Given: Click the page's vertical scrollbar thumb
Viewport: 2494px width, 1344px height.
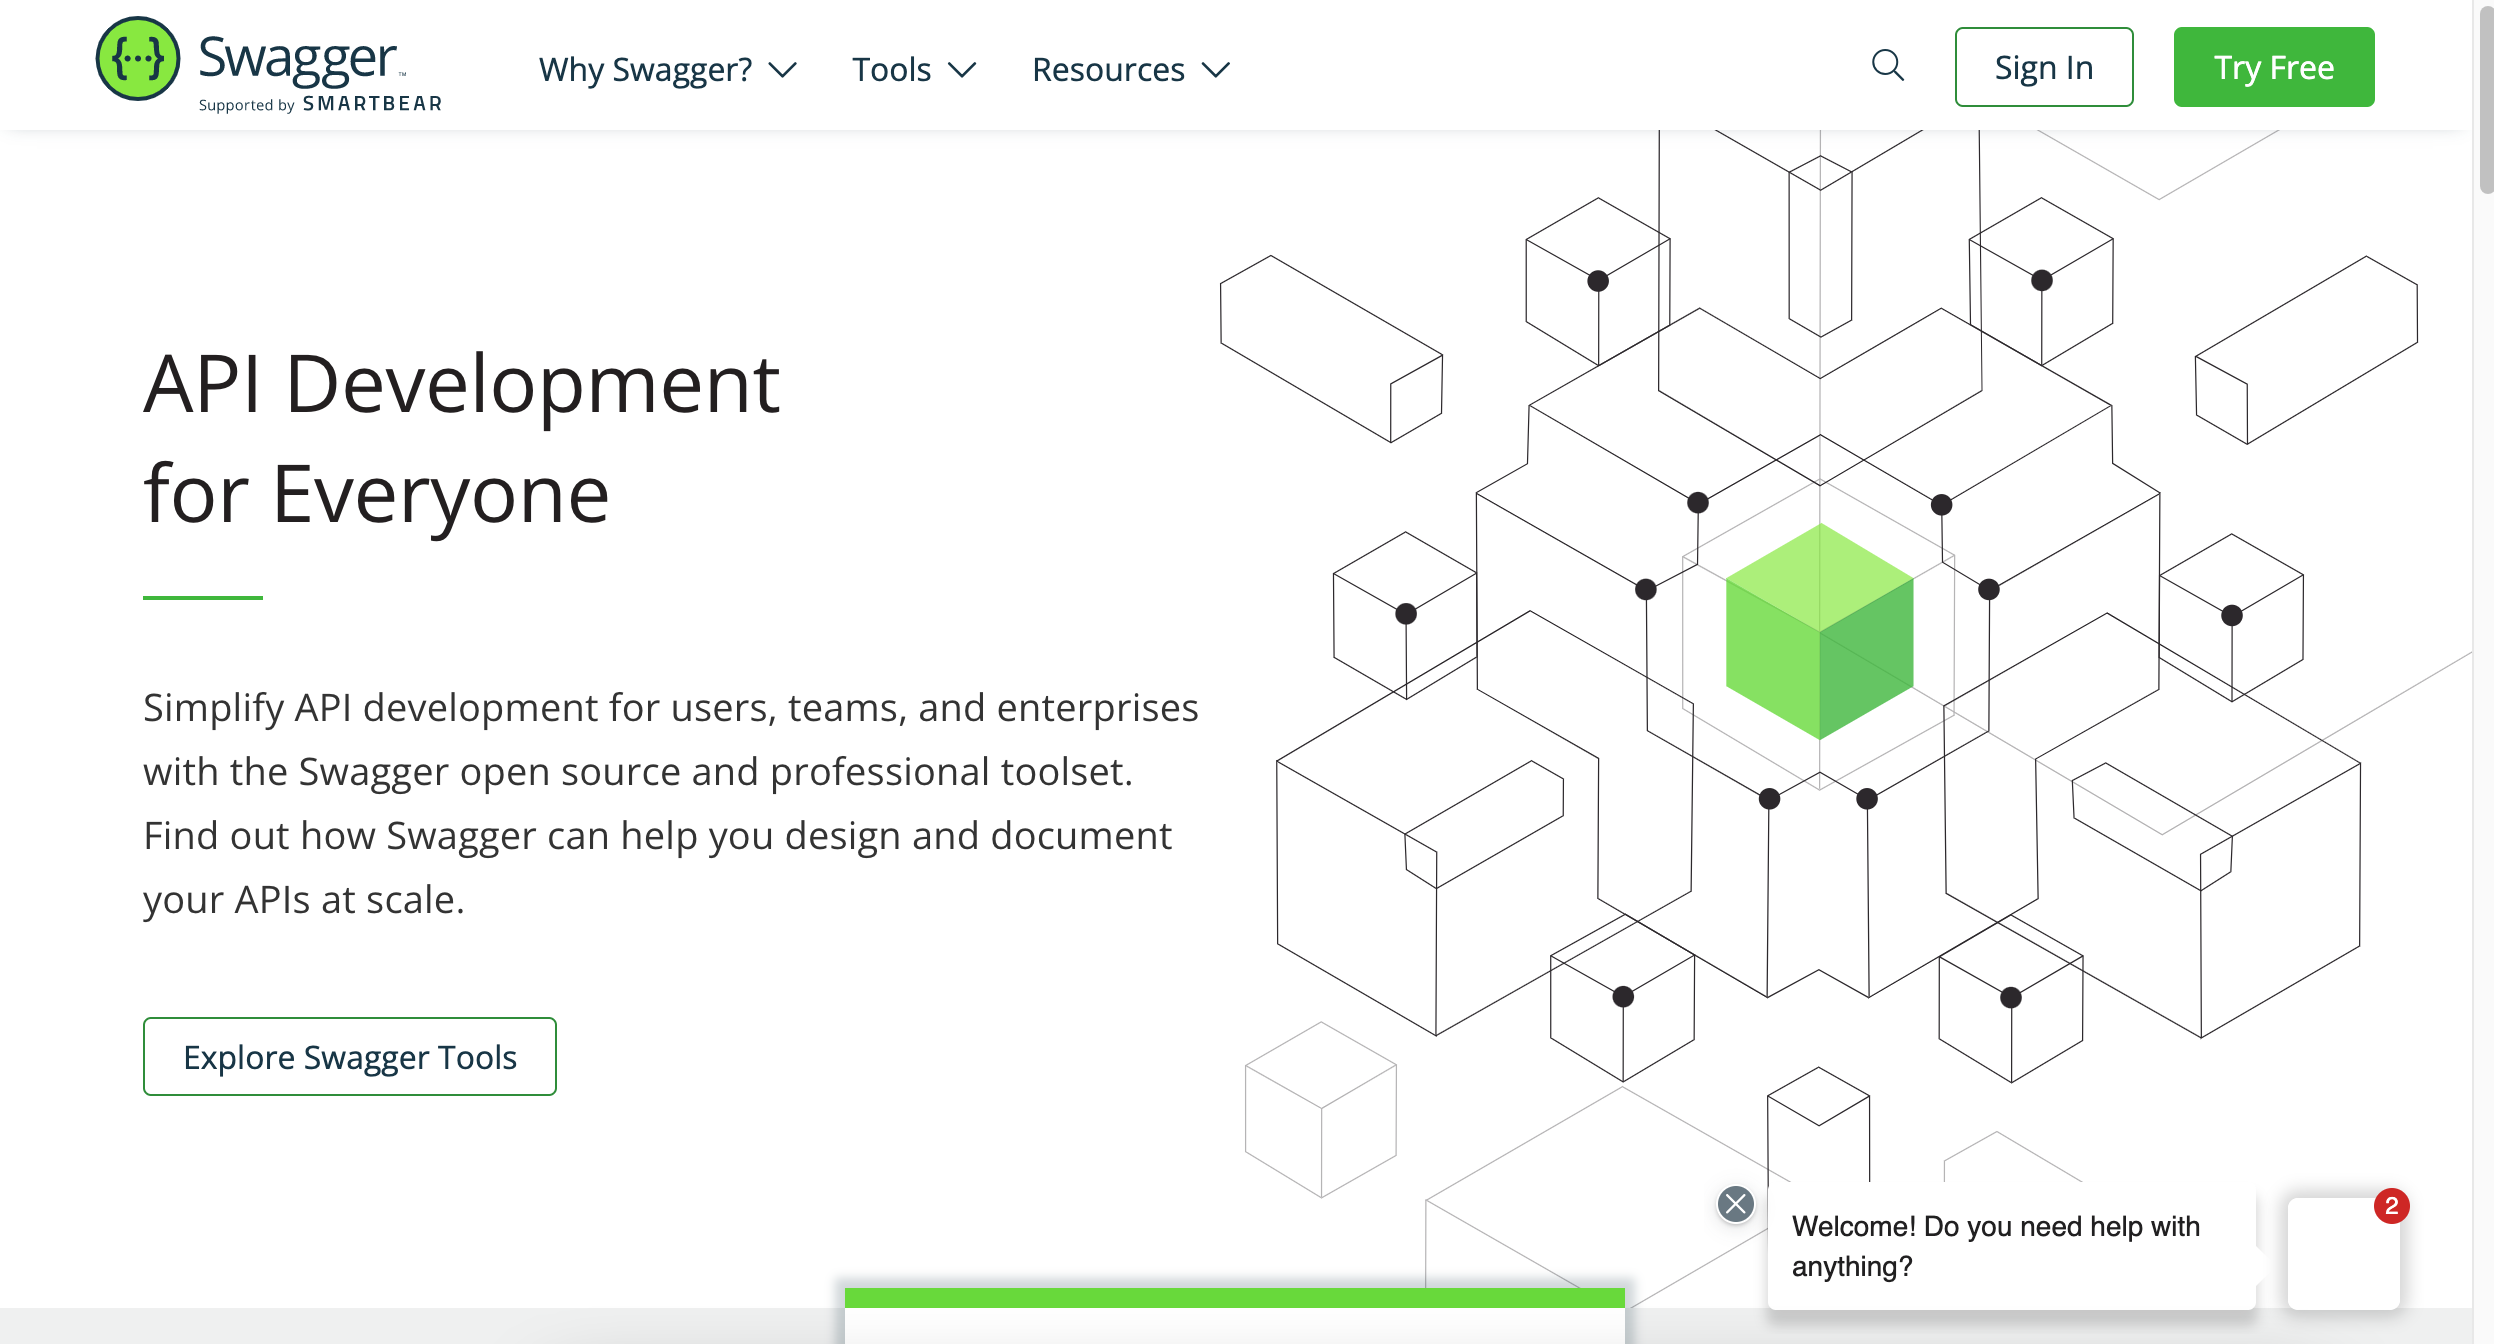Looking at the screenshot, I should 2485,100.
